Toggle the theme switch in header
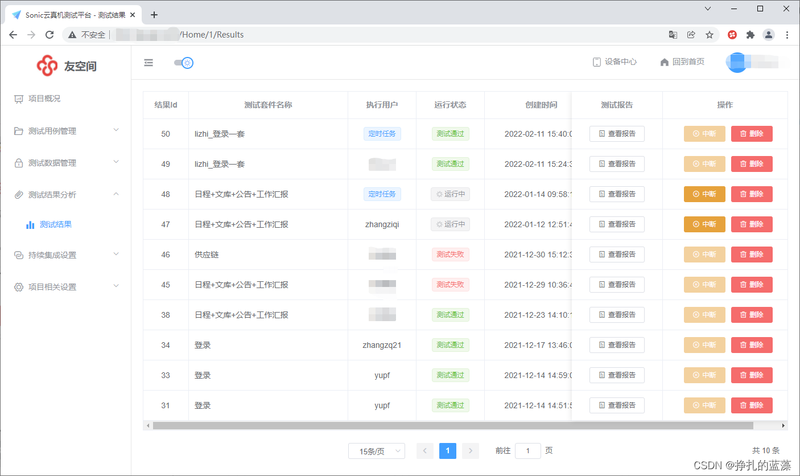800x476 pixels. point(184,63)
